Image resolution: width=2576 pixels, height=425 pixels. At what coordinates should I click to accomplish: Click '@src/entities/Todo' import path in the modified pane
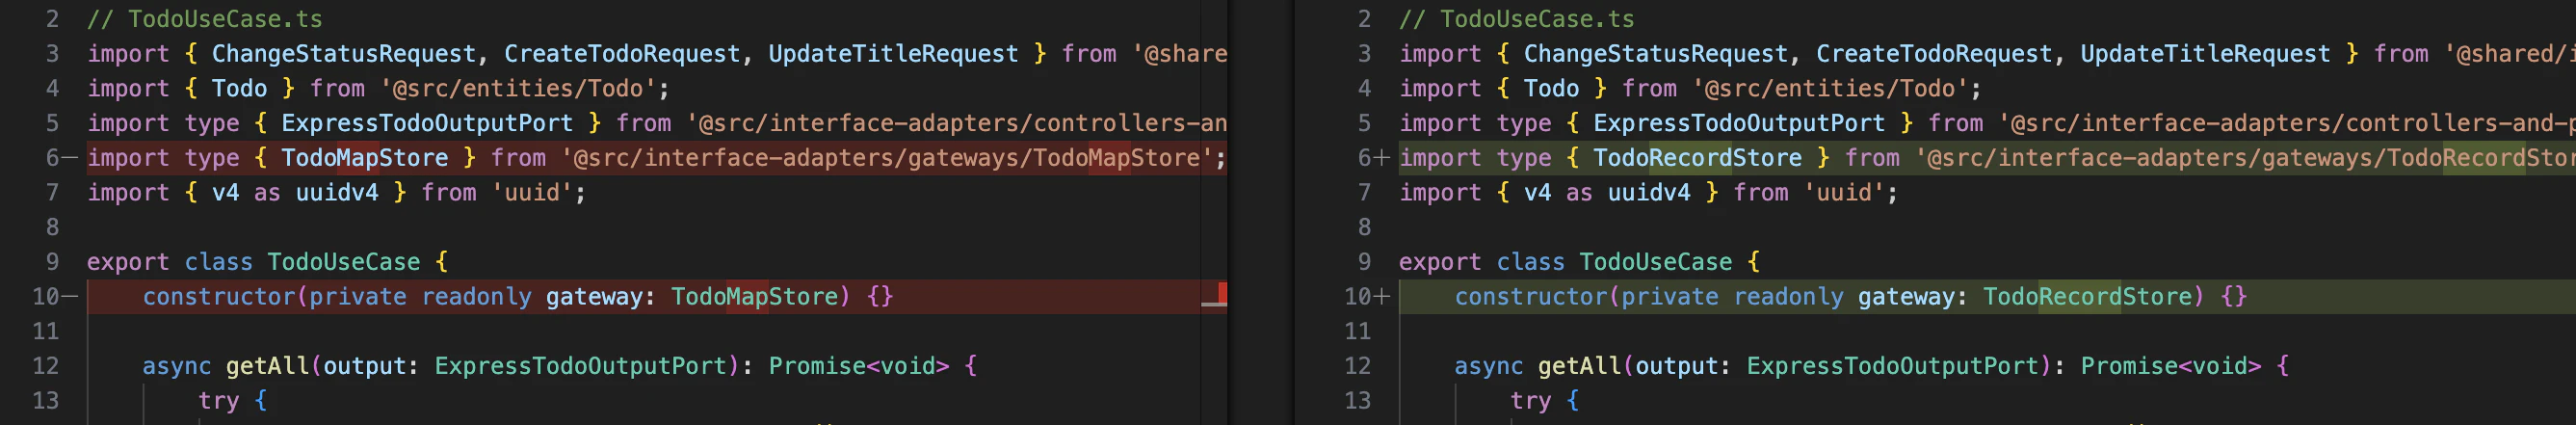tap(1829, 89)
